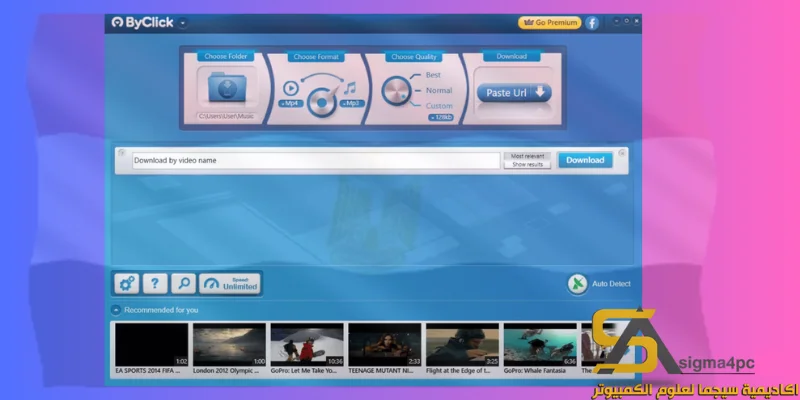Click the Choose Folder tab label
The image size is (800, 400).
226,57
